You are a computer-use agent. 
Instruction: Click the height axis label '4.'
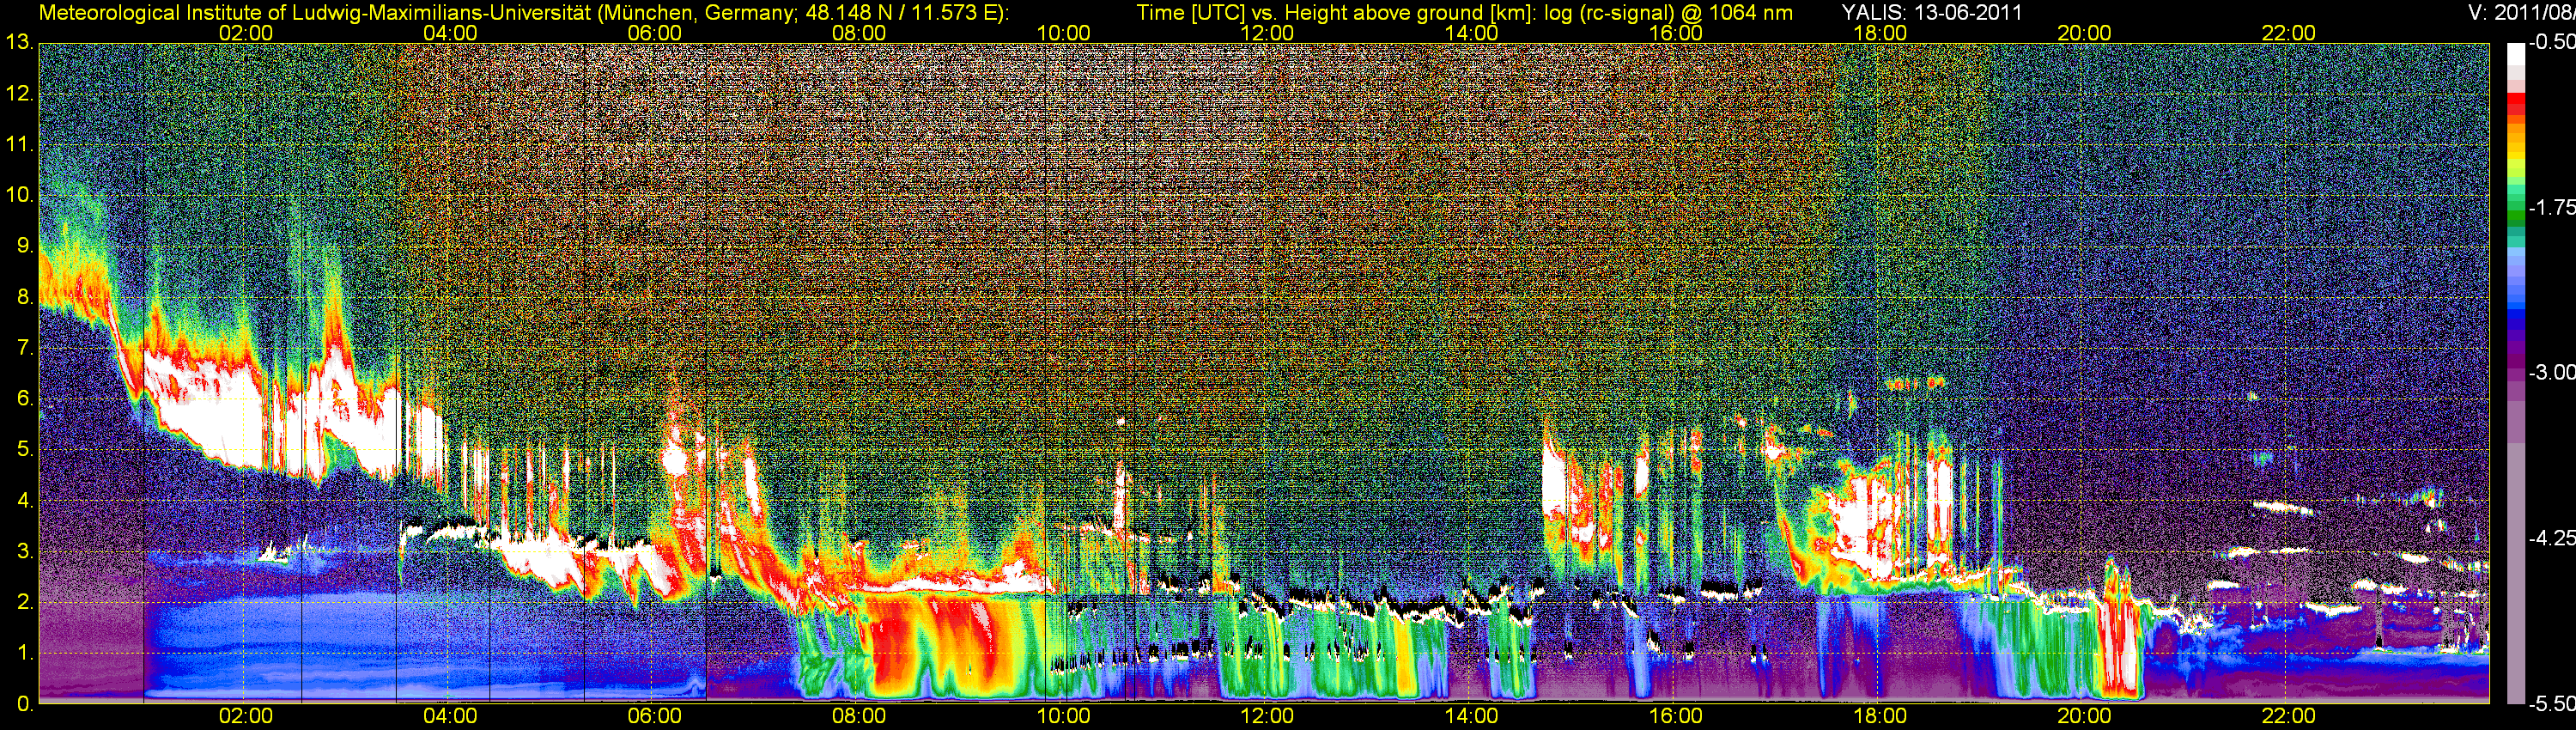point(25,501)
